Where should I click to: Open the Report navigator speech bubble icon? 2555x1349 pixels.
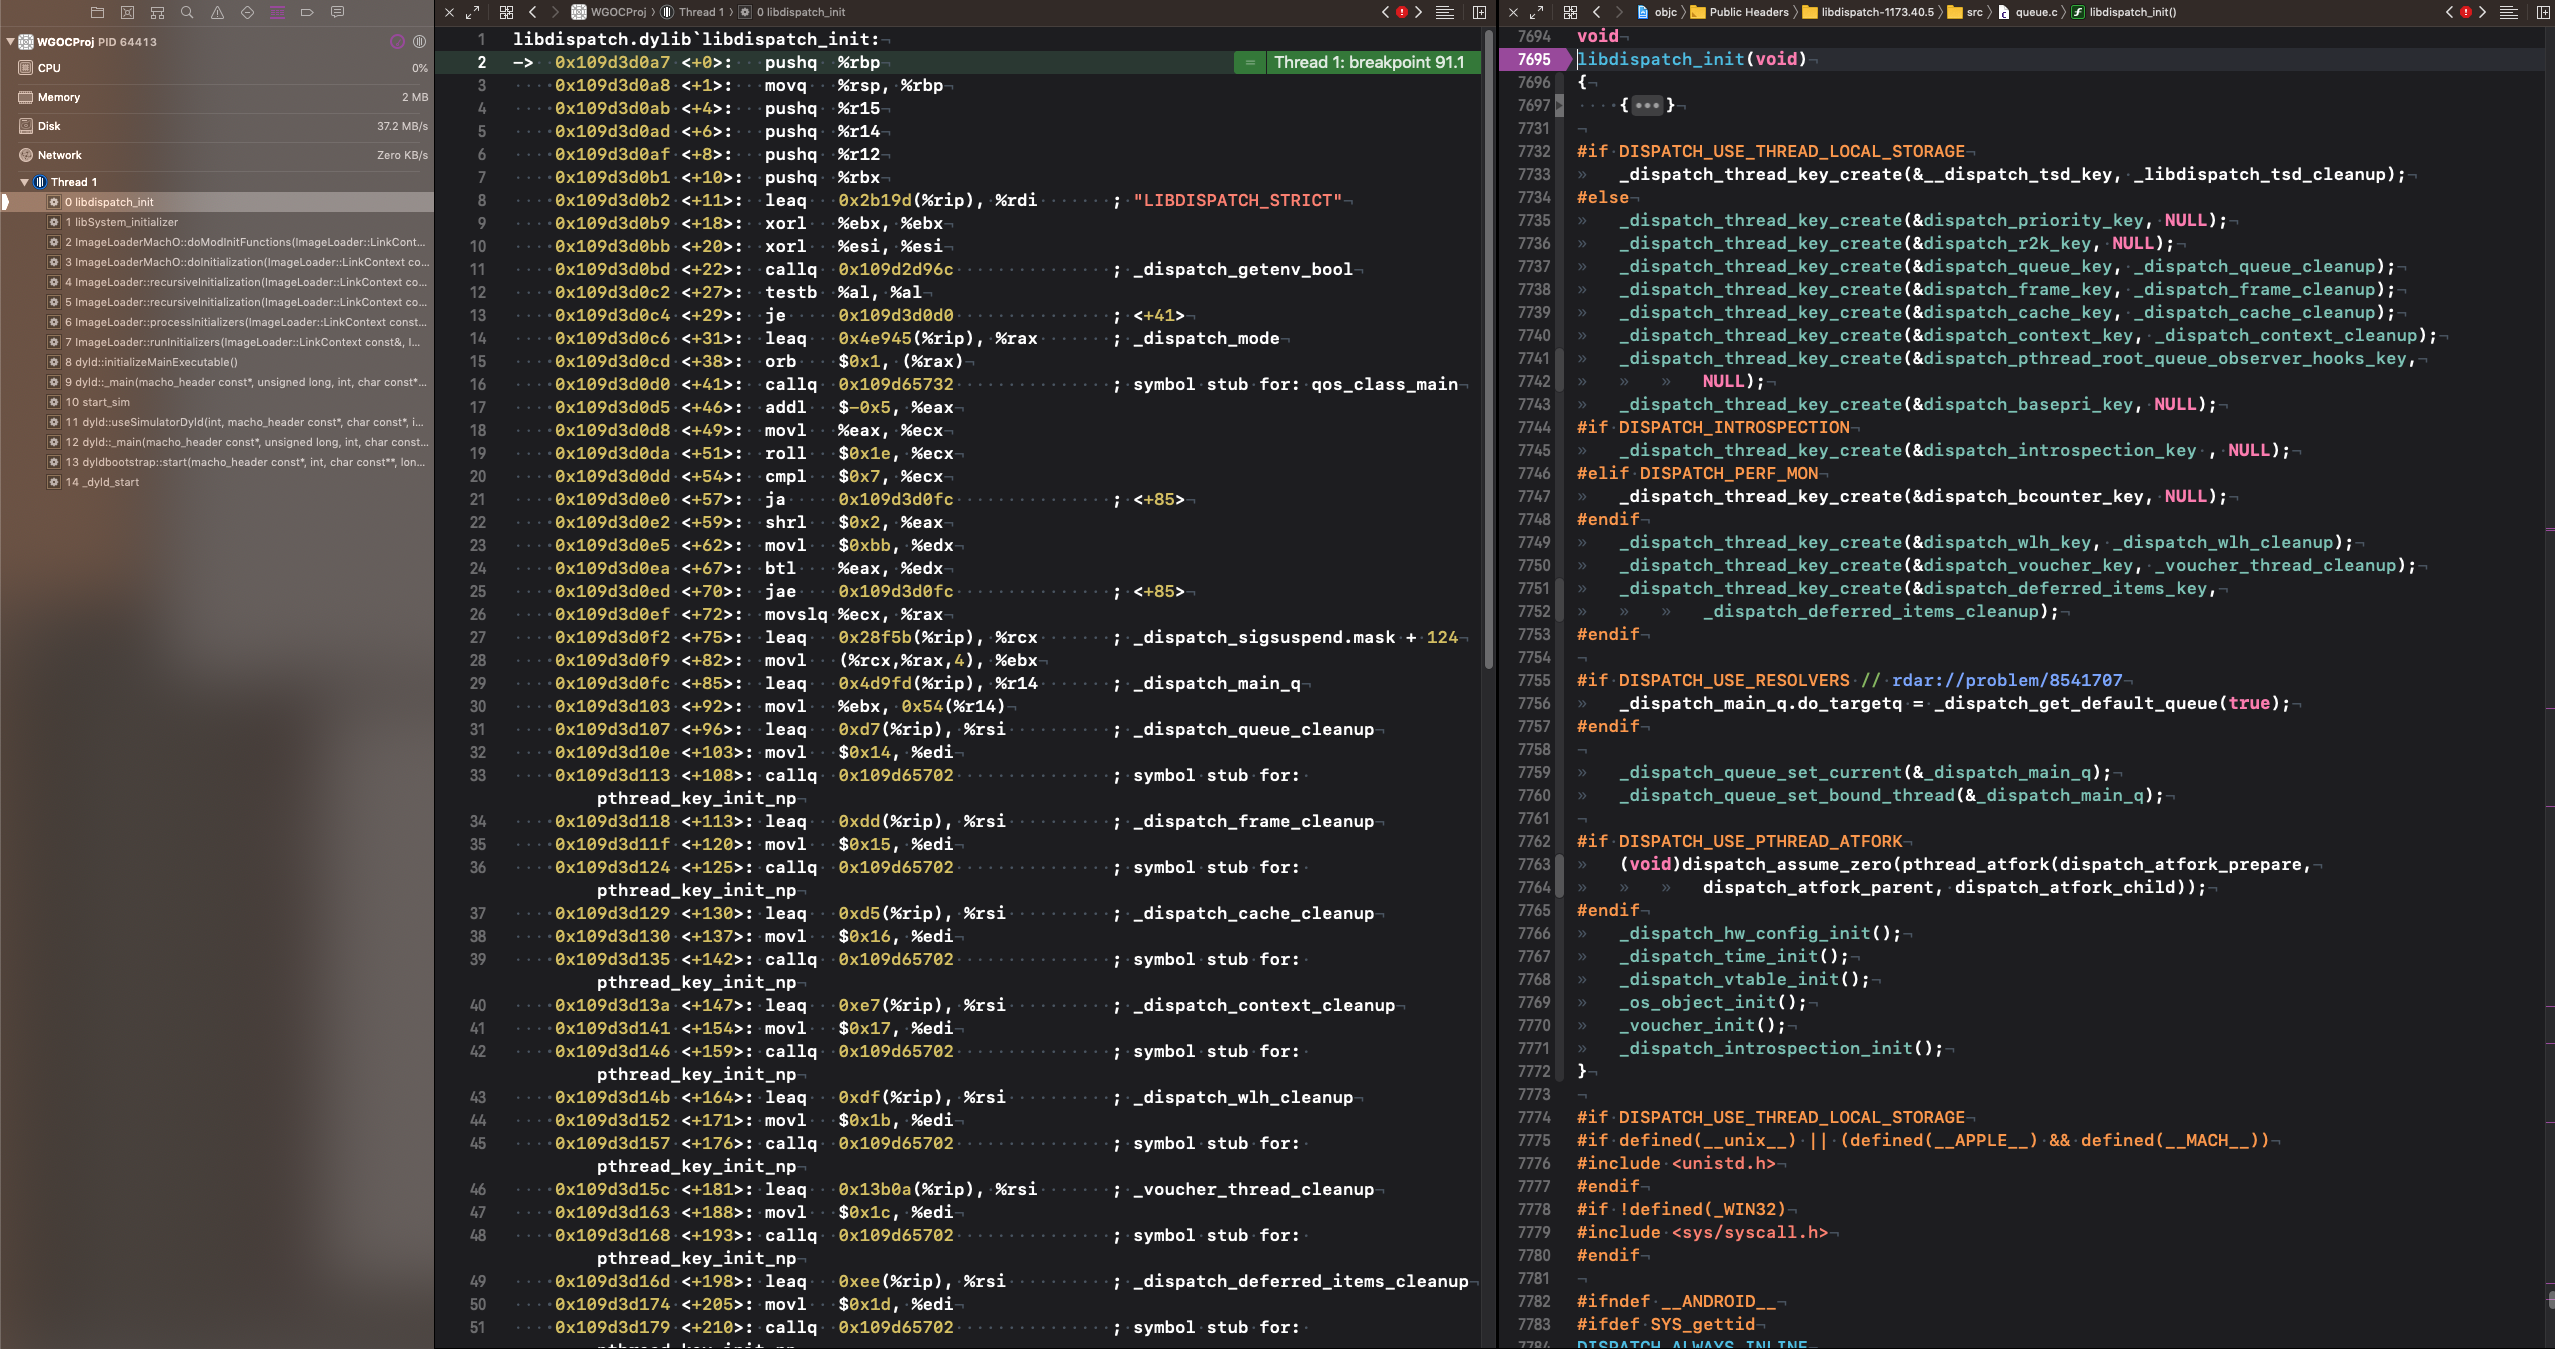(337, 12)
